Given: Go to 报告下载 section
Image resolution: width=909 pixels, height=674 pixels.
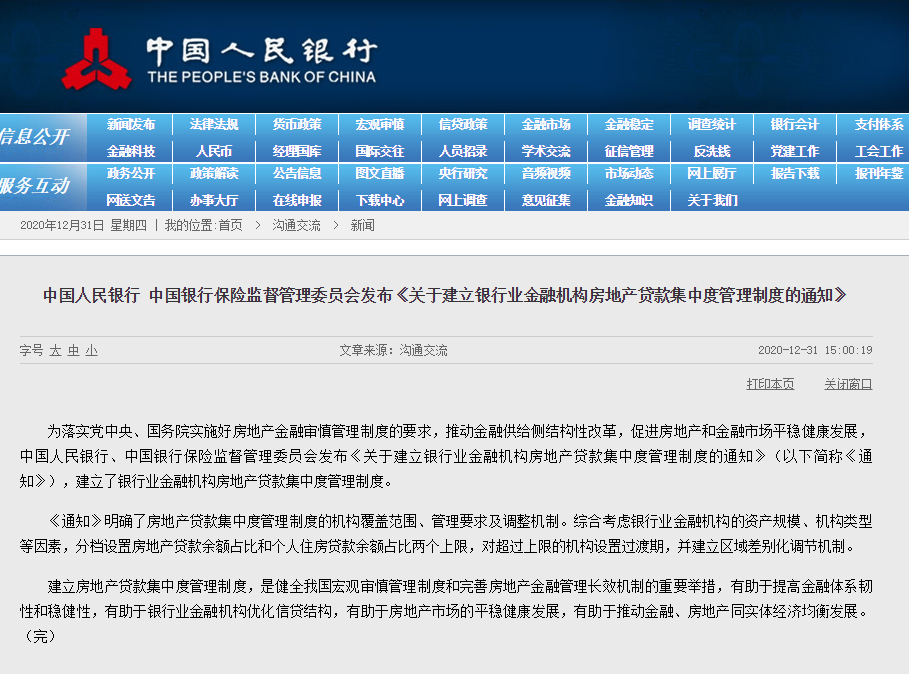Looking at the screenshot, I should (794, 173).
